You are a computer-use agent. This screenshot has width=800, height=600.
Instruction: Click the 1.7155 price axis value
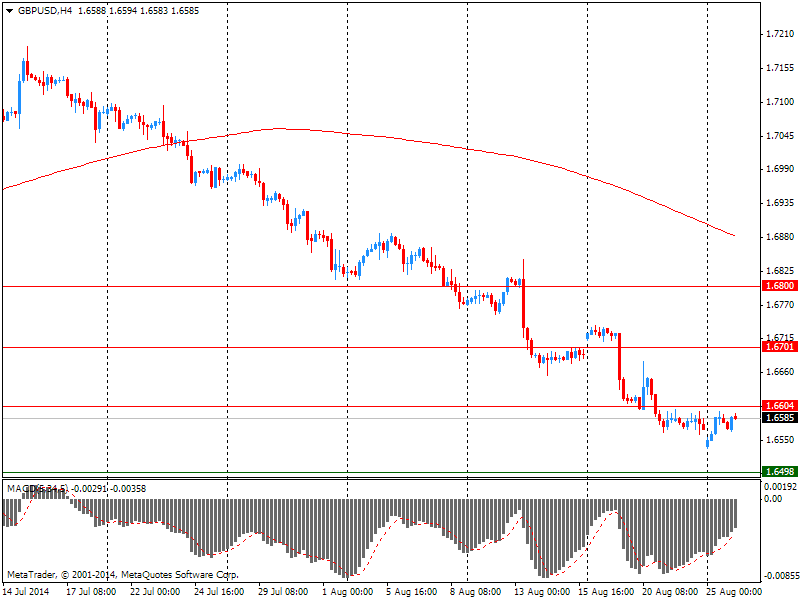781,68
